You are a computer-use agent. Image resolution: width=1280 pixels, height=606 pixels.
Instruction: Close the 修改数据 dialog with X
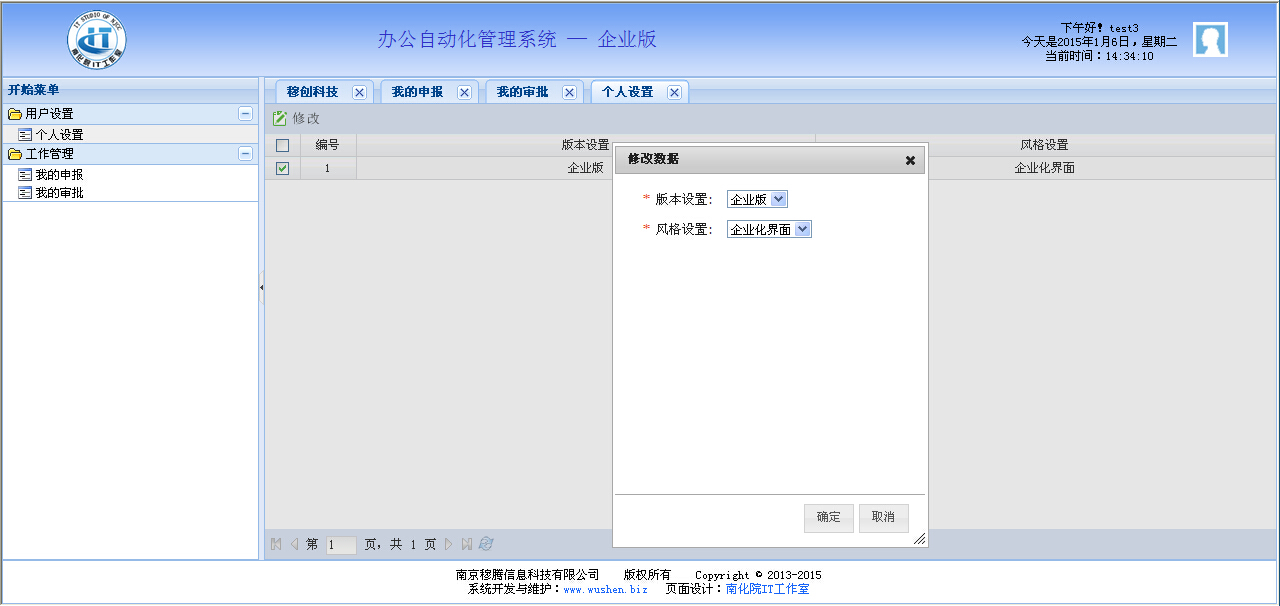(910, 160)
